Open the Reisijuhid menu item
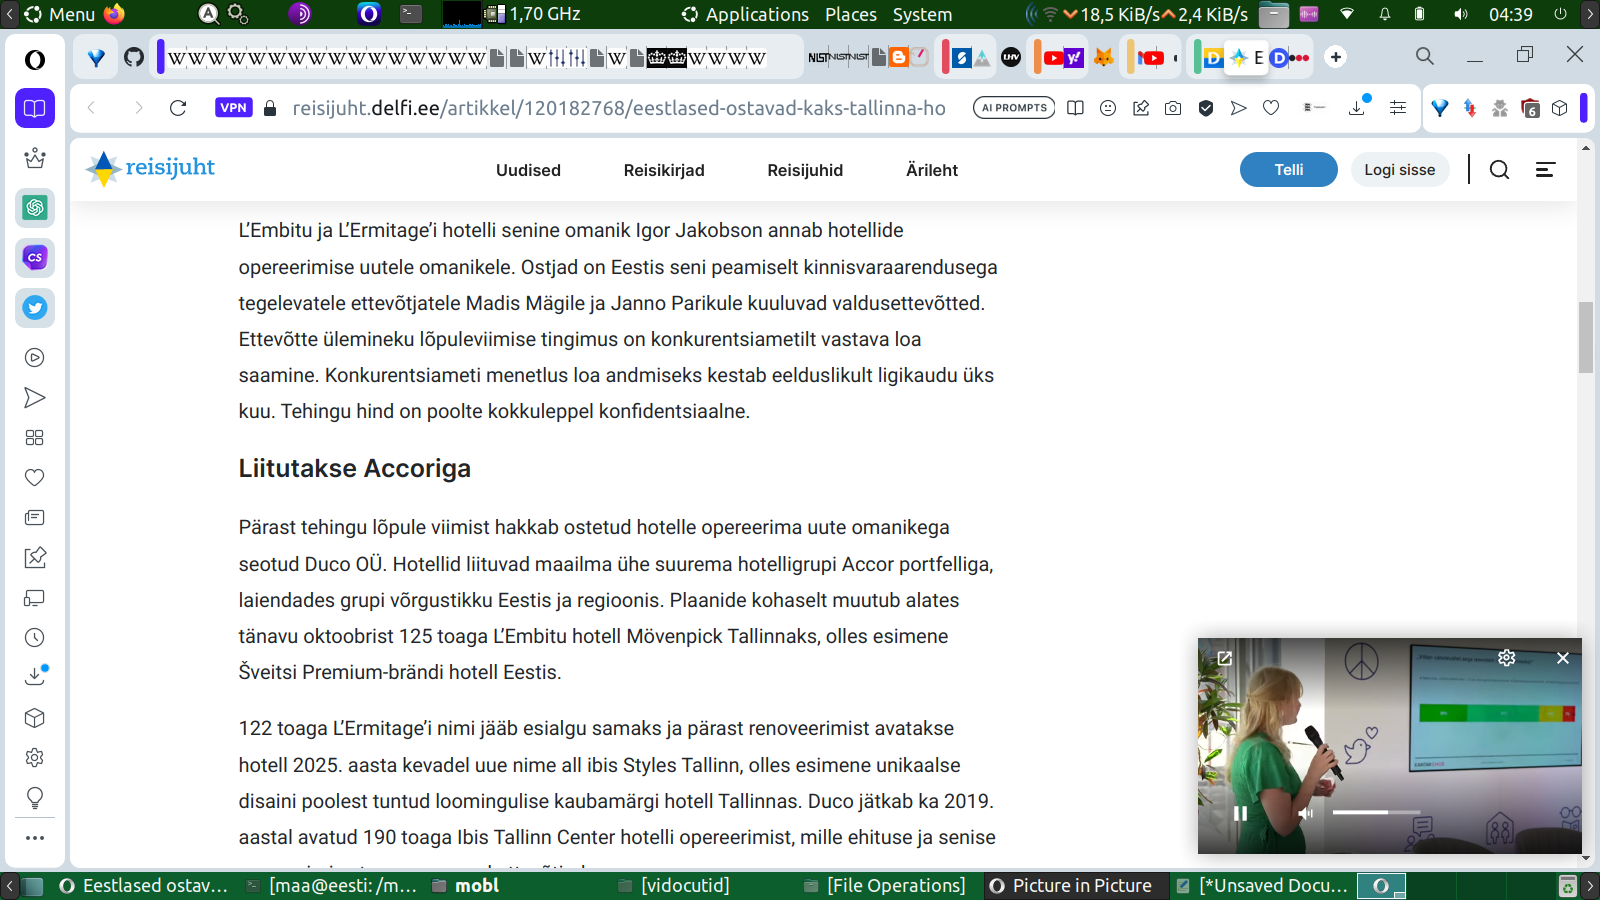The width and height of the screenshot is (1600, 900). click(805, 170)
